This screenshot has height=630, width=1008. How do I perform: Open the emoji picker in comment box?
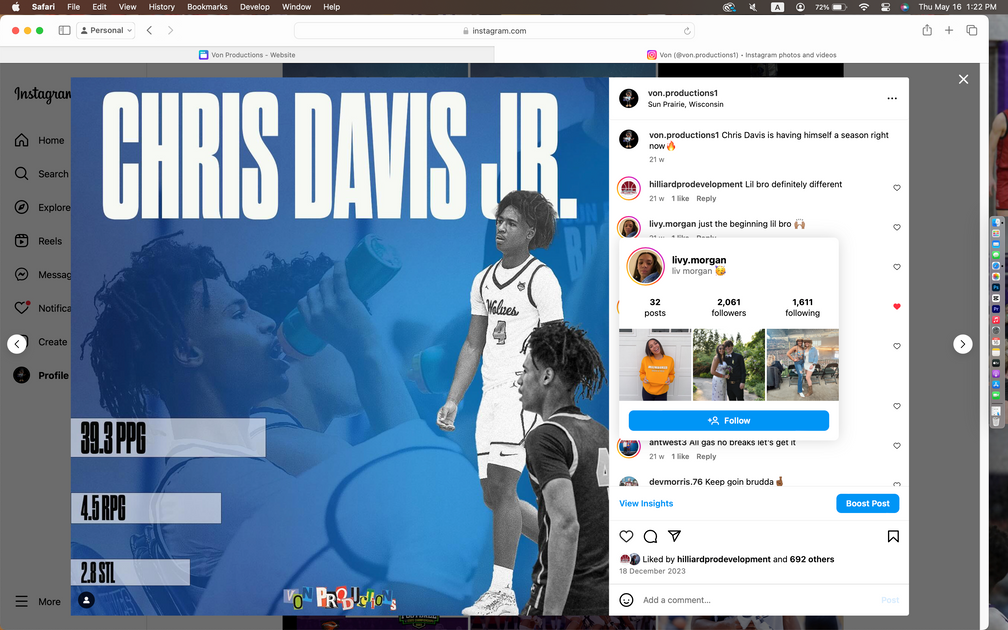(627, 600)
